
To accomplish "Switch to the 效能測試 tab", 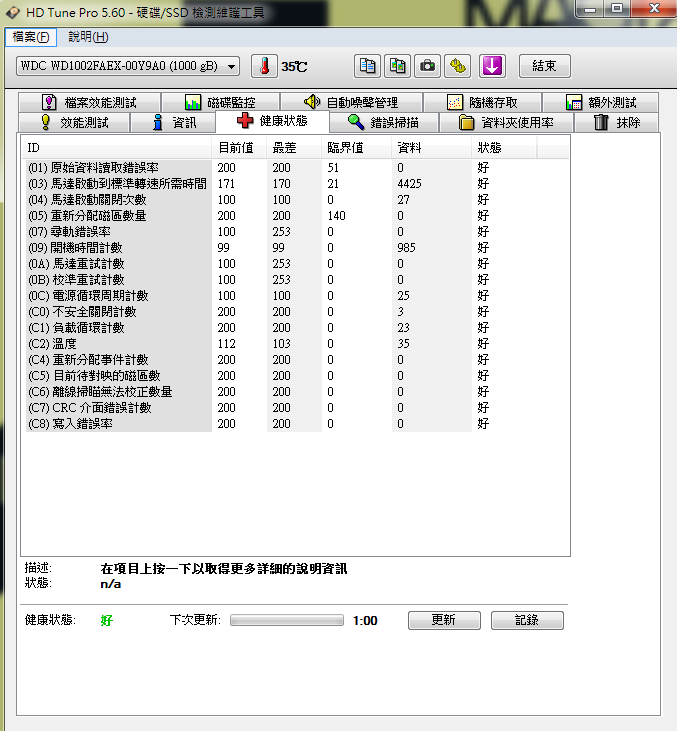I will click(x=74, y=123).
